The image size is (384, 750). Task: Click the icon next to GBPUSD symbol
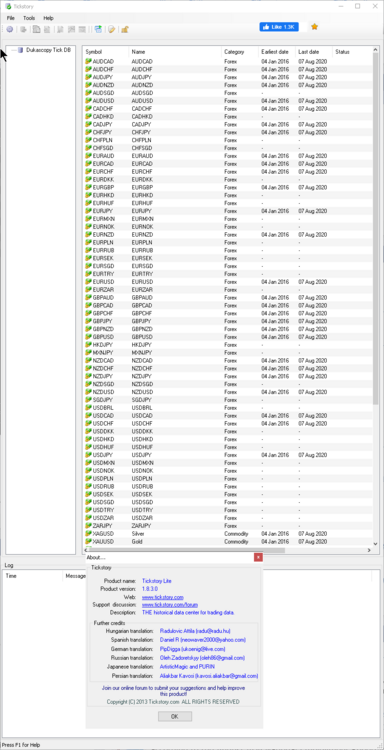tap(88, 337)
